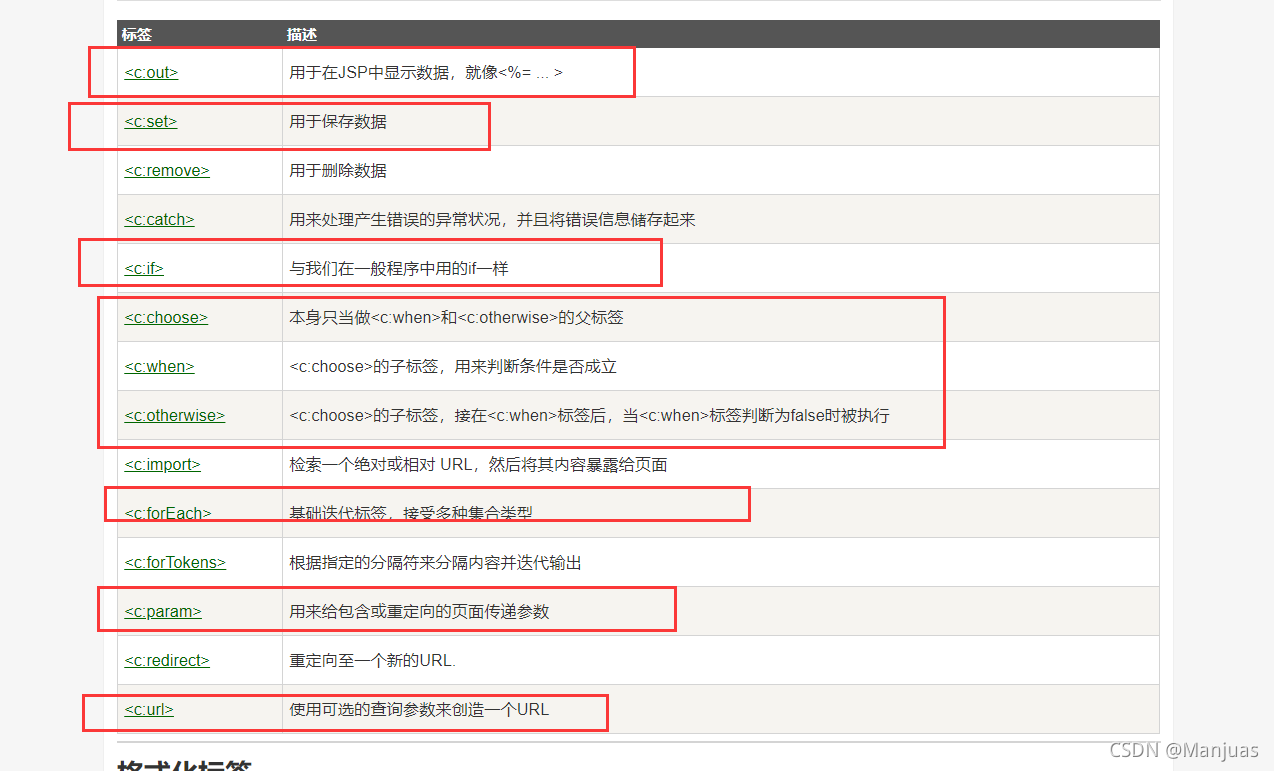
Task: Click description about <c:when>标签判断为false时被执行
Action: 589,416
